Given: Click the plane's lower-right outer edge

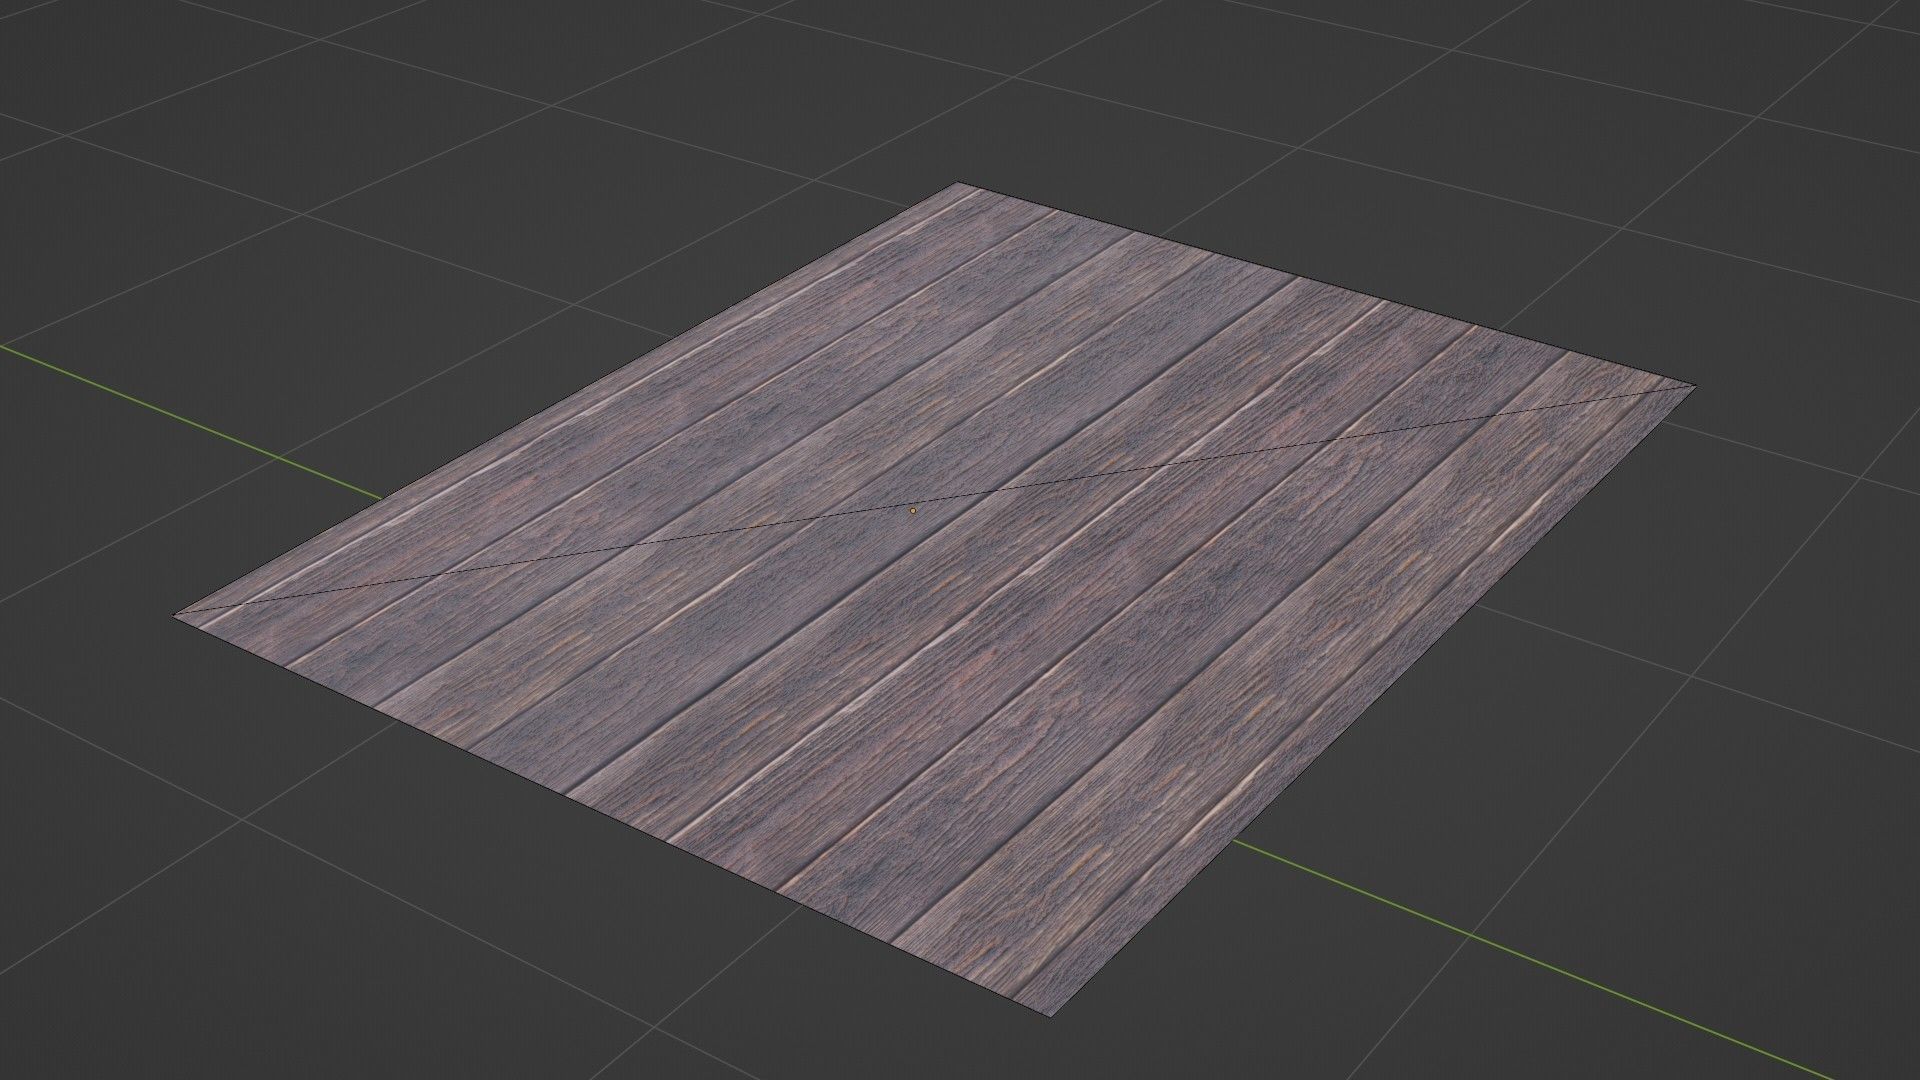Looking at the screenshot, I should tap(1375, 700).
